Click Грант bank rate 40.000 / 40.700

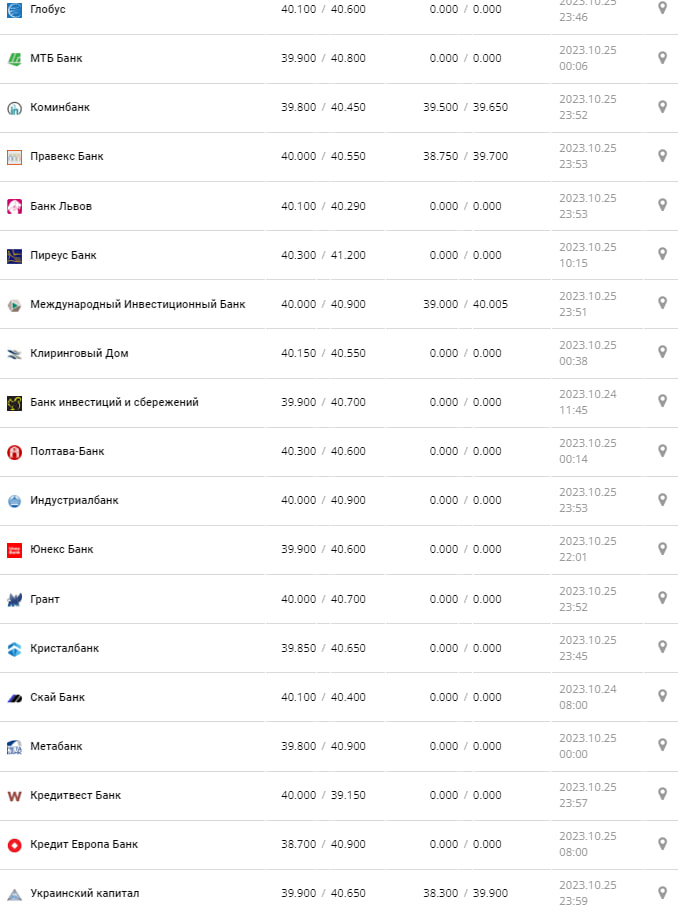point(323,599)
